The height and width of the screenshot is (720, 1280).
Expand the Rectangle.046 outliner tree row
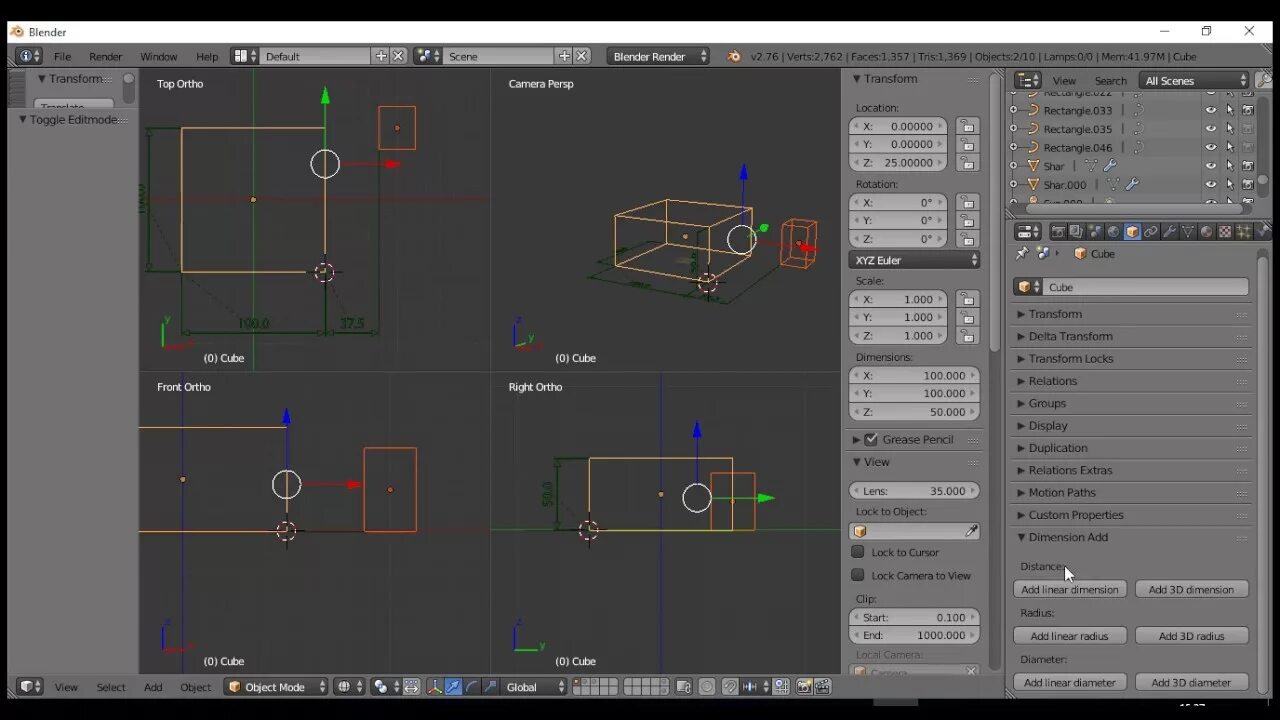coord(1014,148)
